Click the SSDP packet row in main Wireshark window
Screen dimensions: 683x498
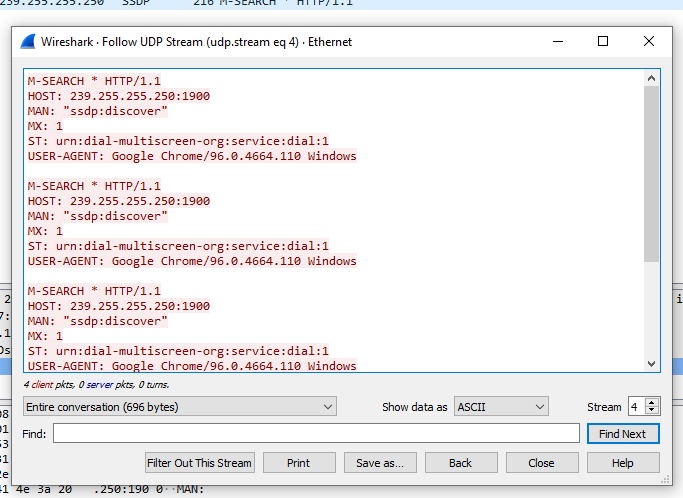[342, 3]
